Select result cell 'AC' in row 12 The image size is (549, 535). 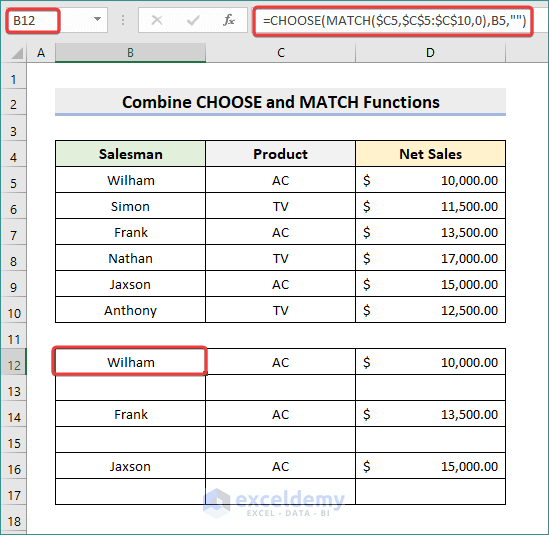[x=280, y=362]
